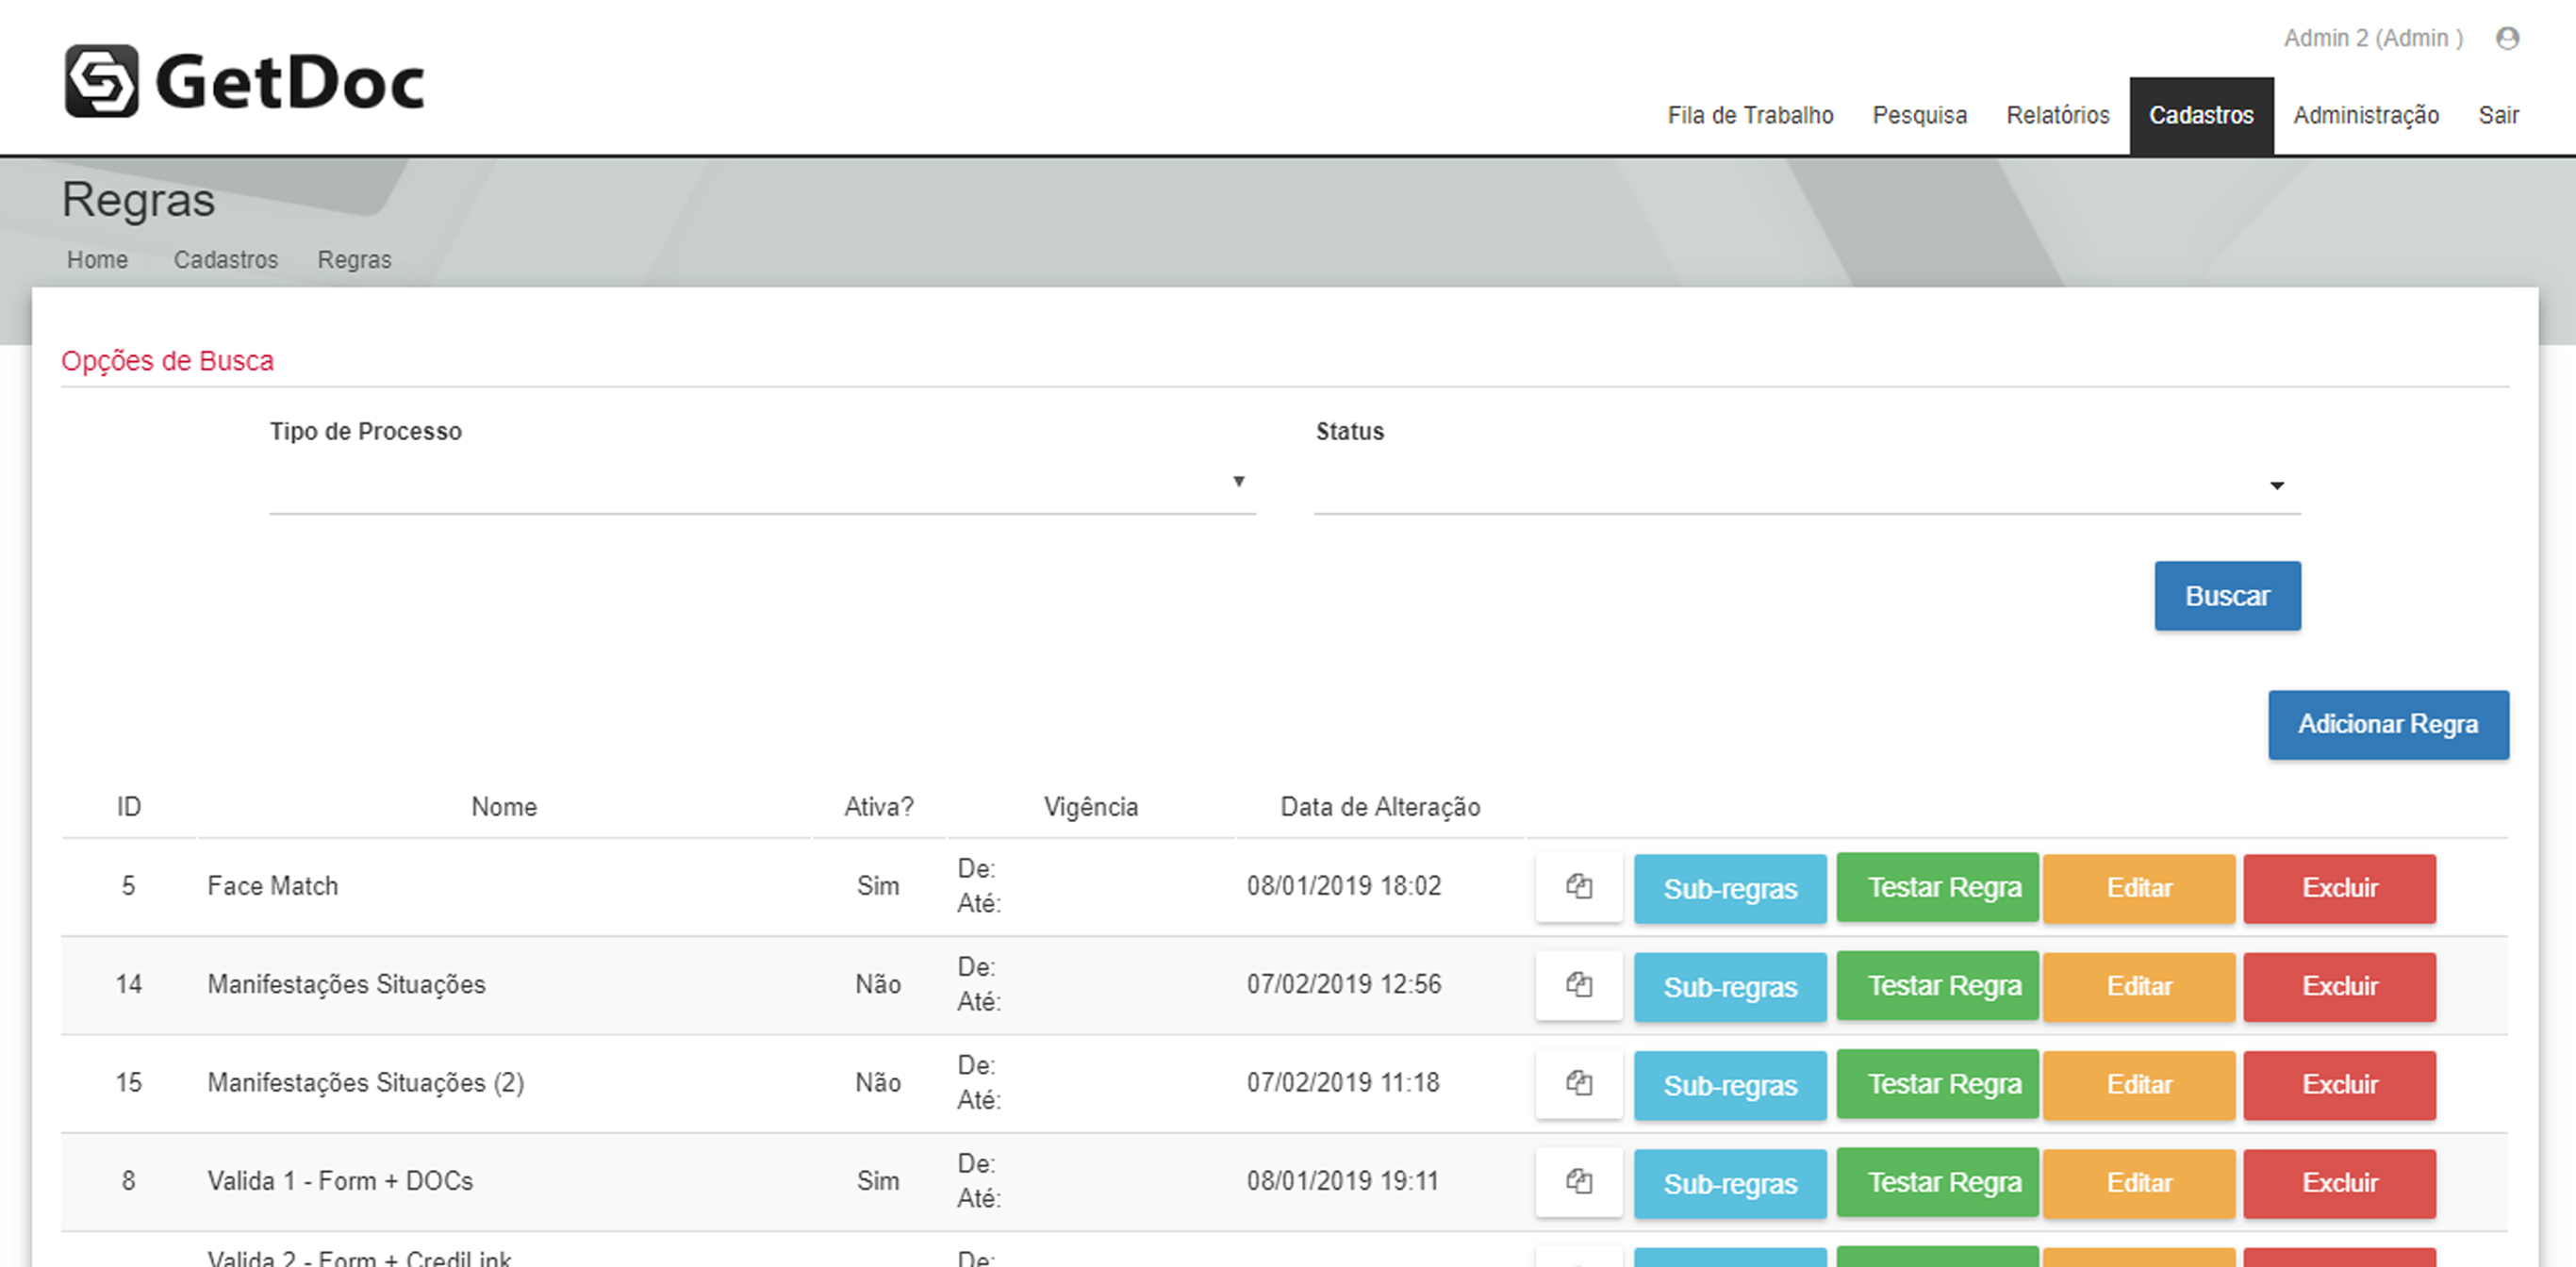The width and height of the screenshot is (2576, 1267).
Task: Click Sair to log out
Action: click(2498, 115)
